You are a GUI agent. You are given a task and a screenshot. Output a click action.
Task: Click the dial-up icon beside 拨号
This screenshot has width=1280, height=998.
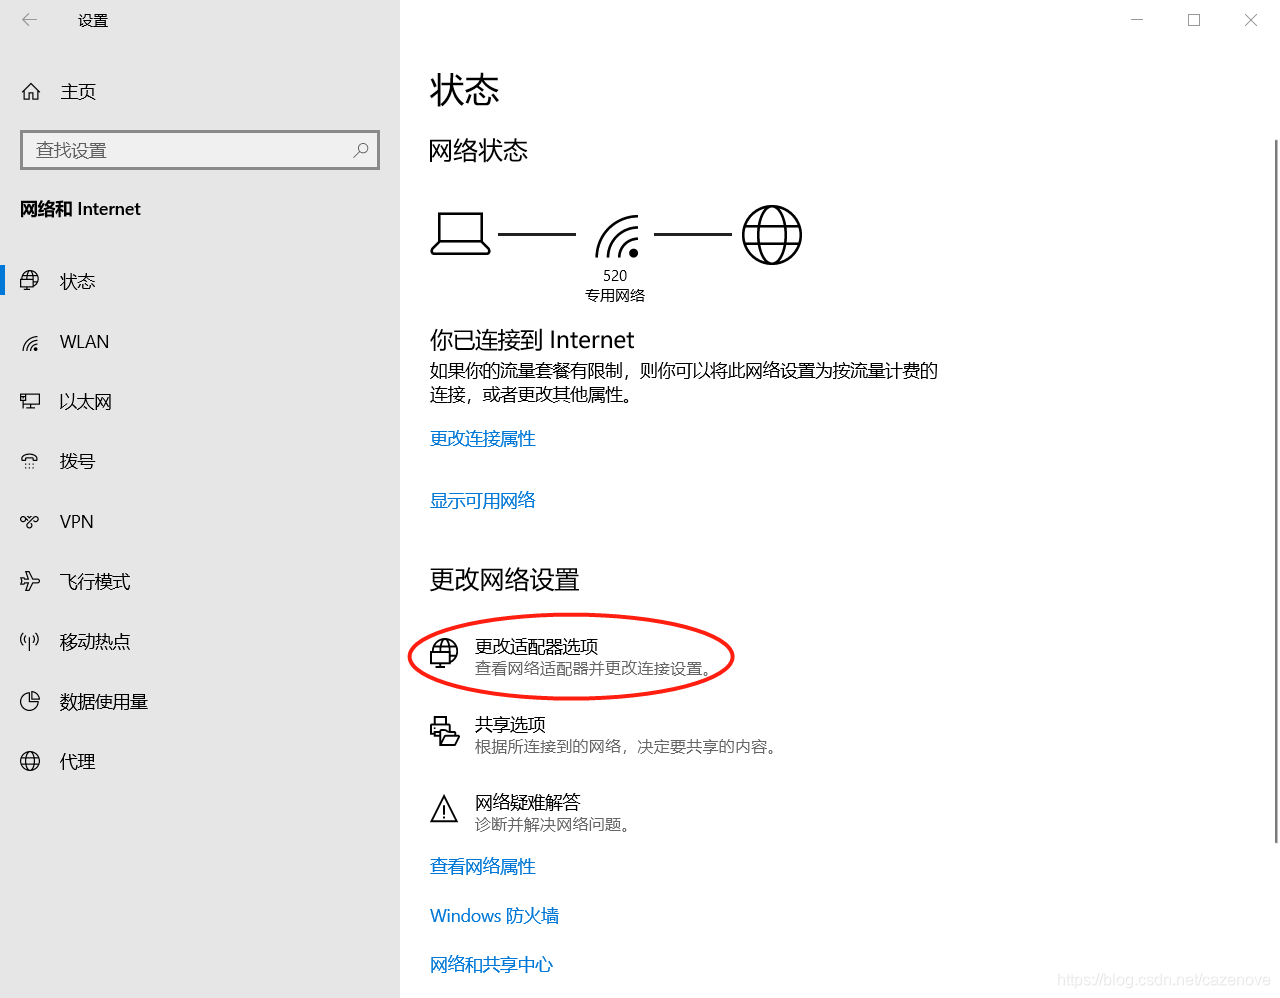click(30, 461)
